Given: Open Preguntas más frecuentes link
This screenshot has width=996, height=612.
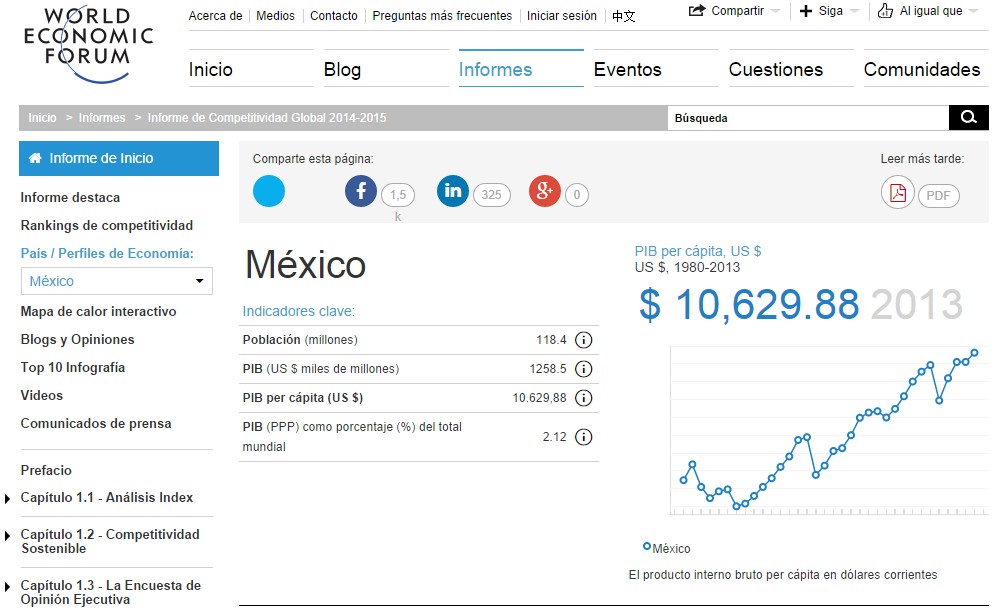Looking at the screenshot, I should point(442,16).
